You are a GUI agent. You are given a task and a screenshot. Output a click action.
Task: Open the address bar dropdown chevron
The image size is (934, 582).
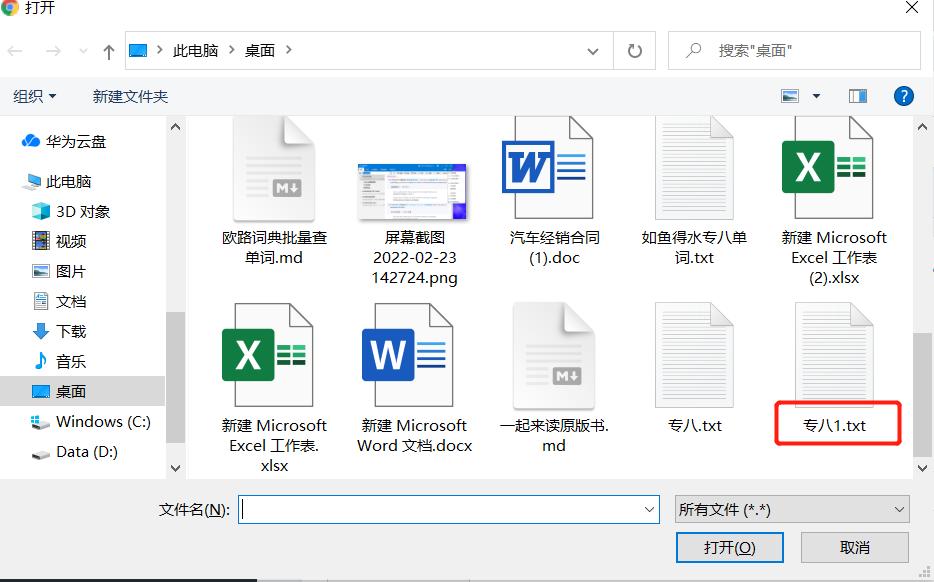[x=593, y=50]
